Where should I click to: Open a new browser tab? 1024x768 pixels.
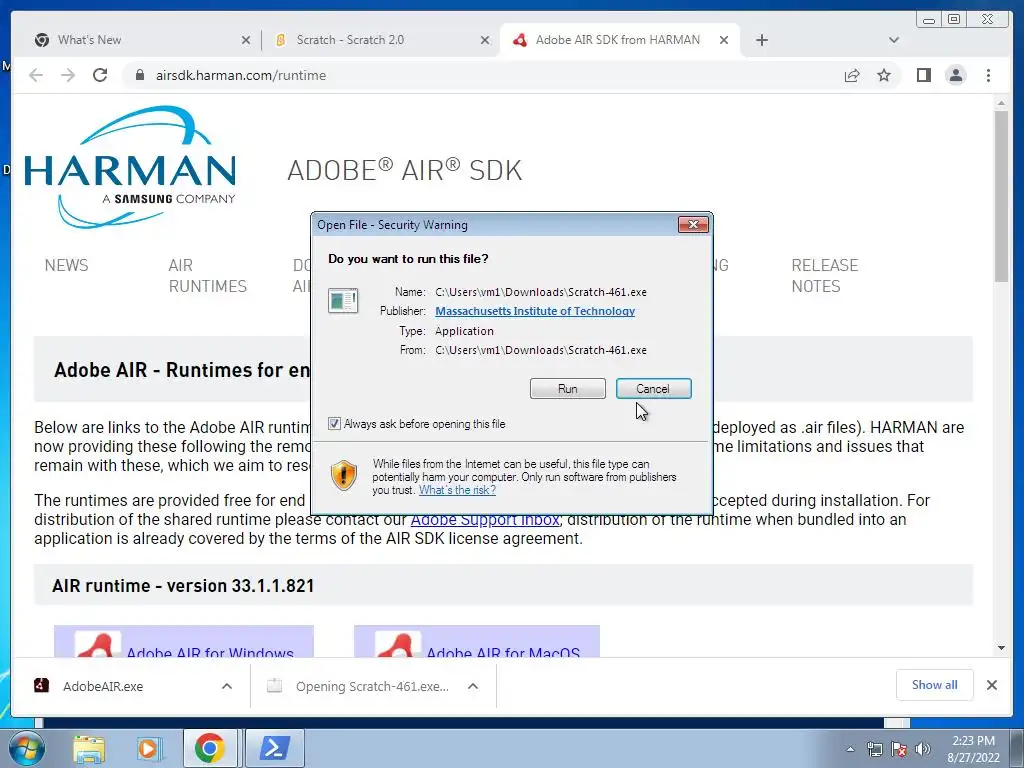point(761,40)
